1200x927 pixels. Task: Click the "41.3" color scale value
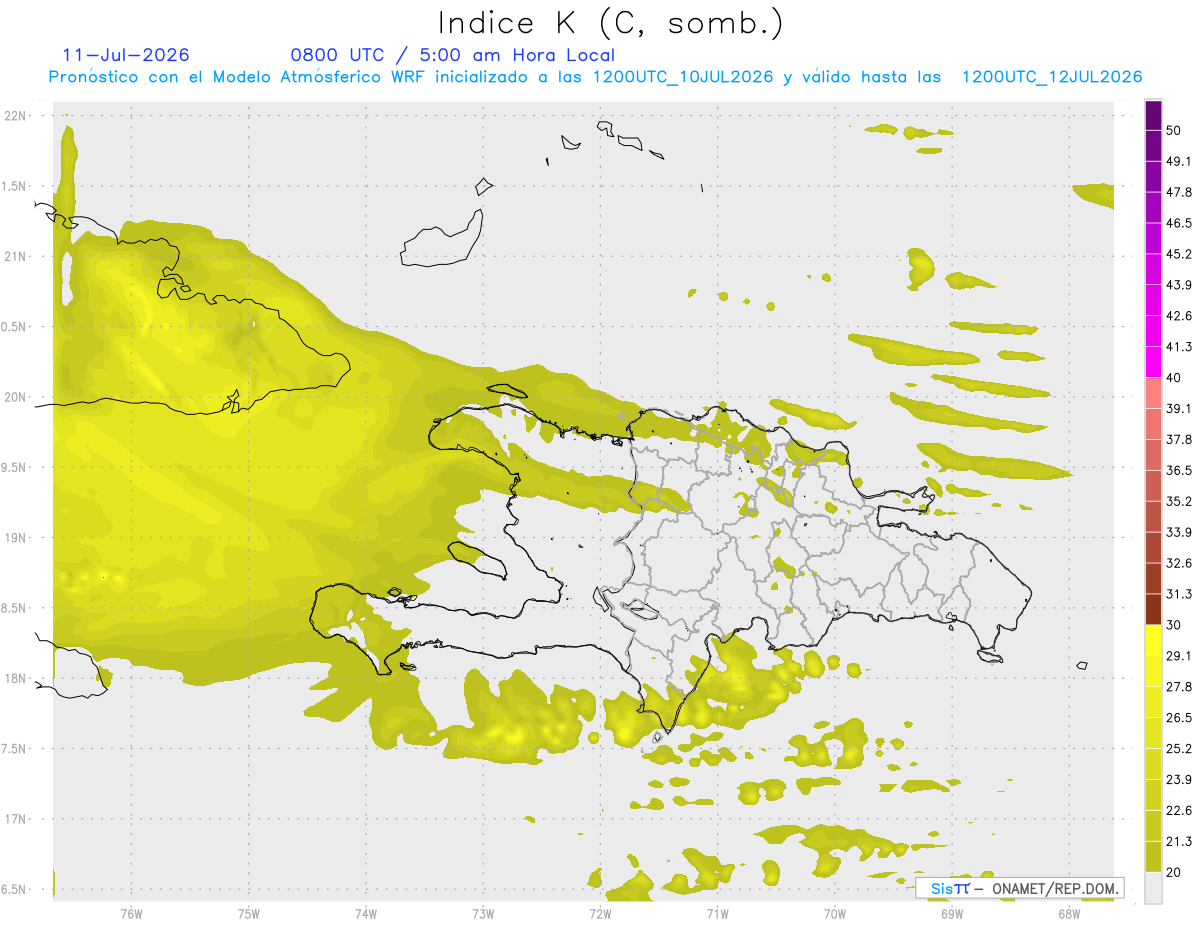pos(1179,347)
